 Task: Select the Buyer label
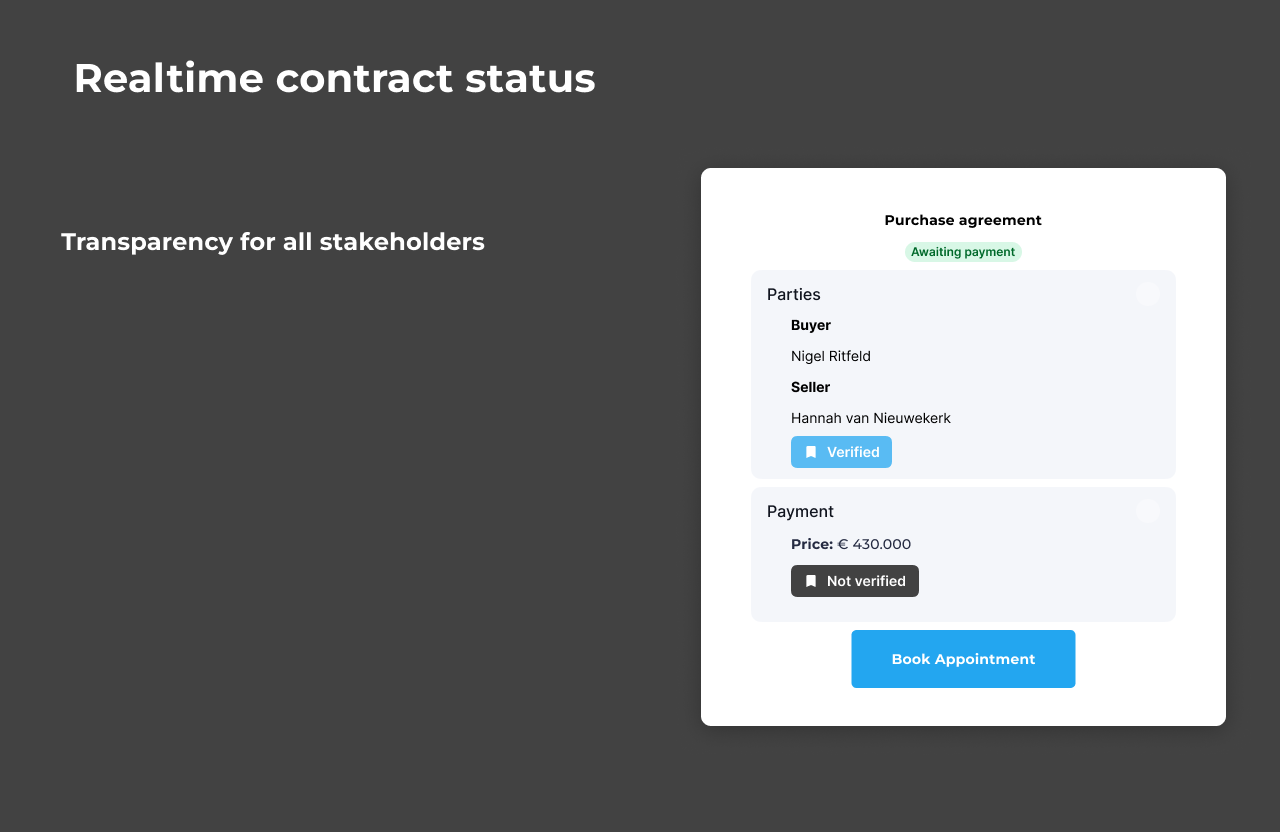pos(811,325)
